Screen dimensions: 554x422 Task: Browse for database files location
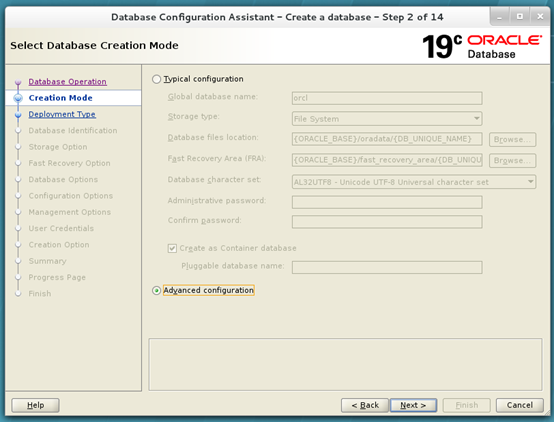[x=512, y=139]
